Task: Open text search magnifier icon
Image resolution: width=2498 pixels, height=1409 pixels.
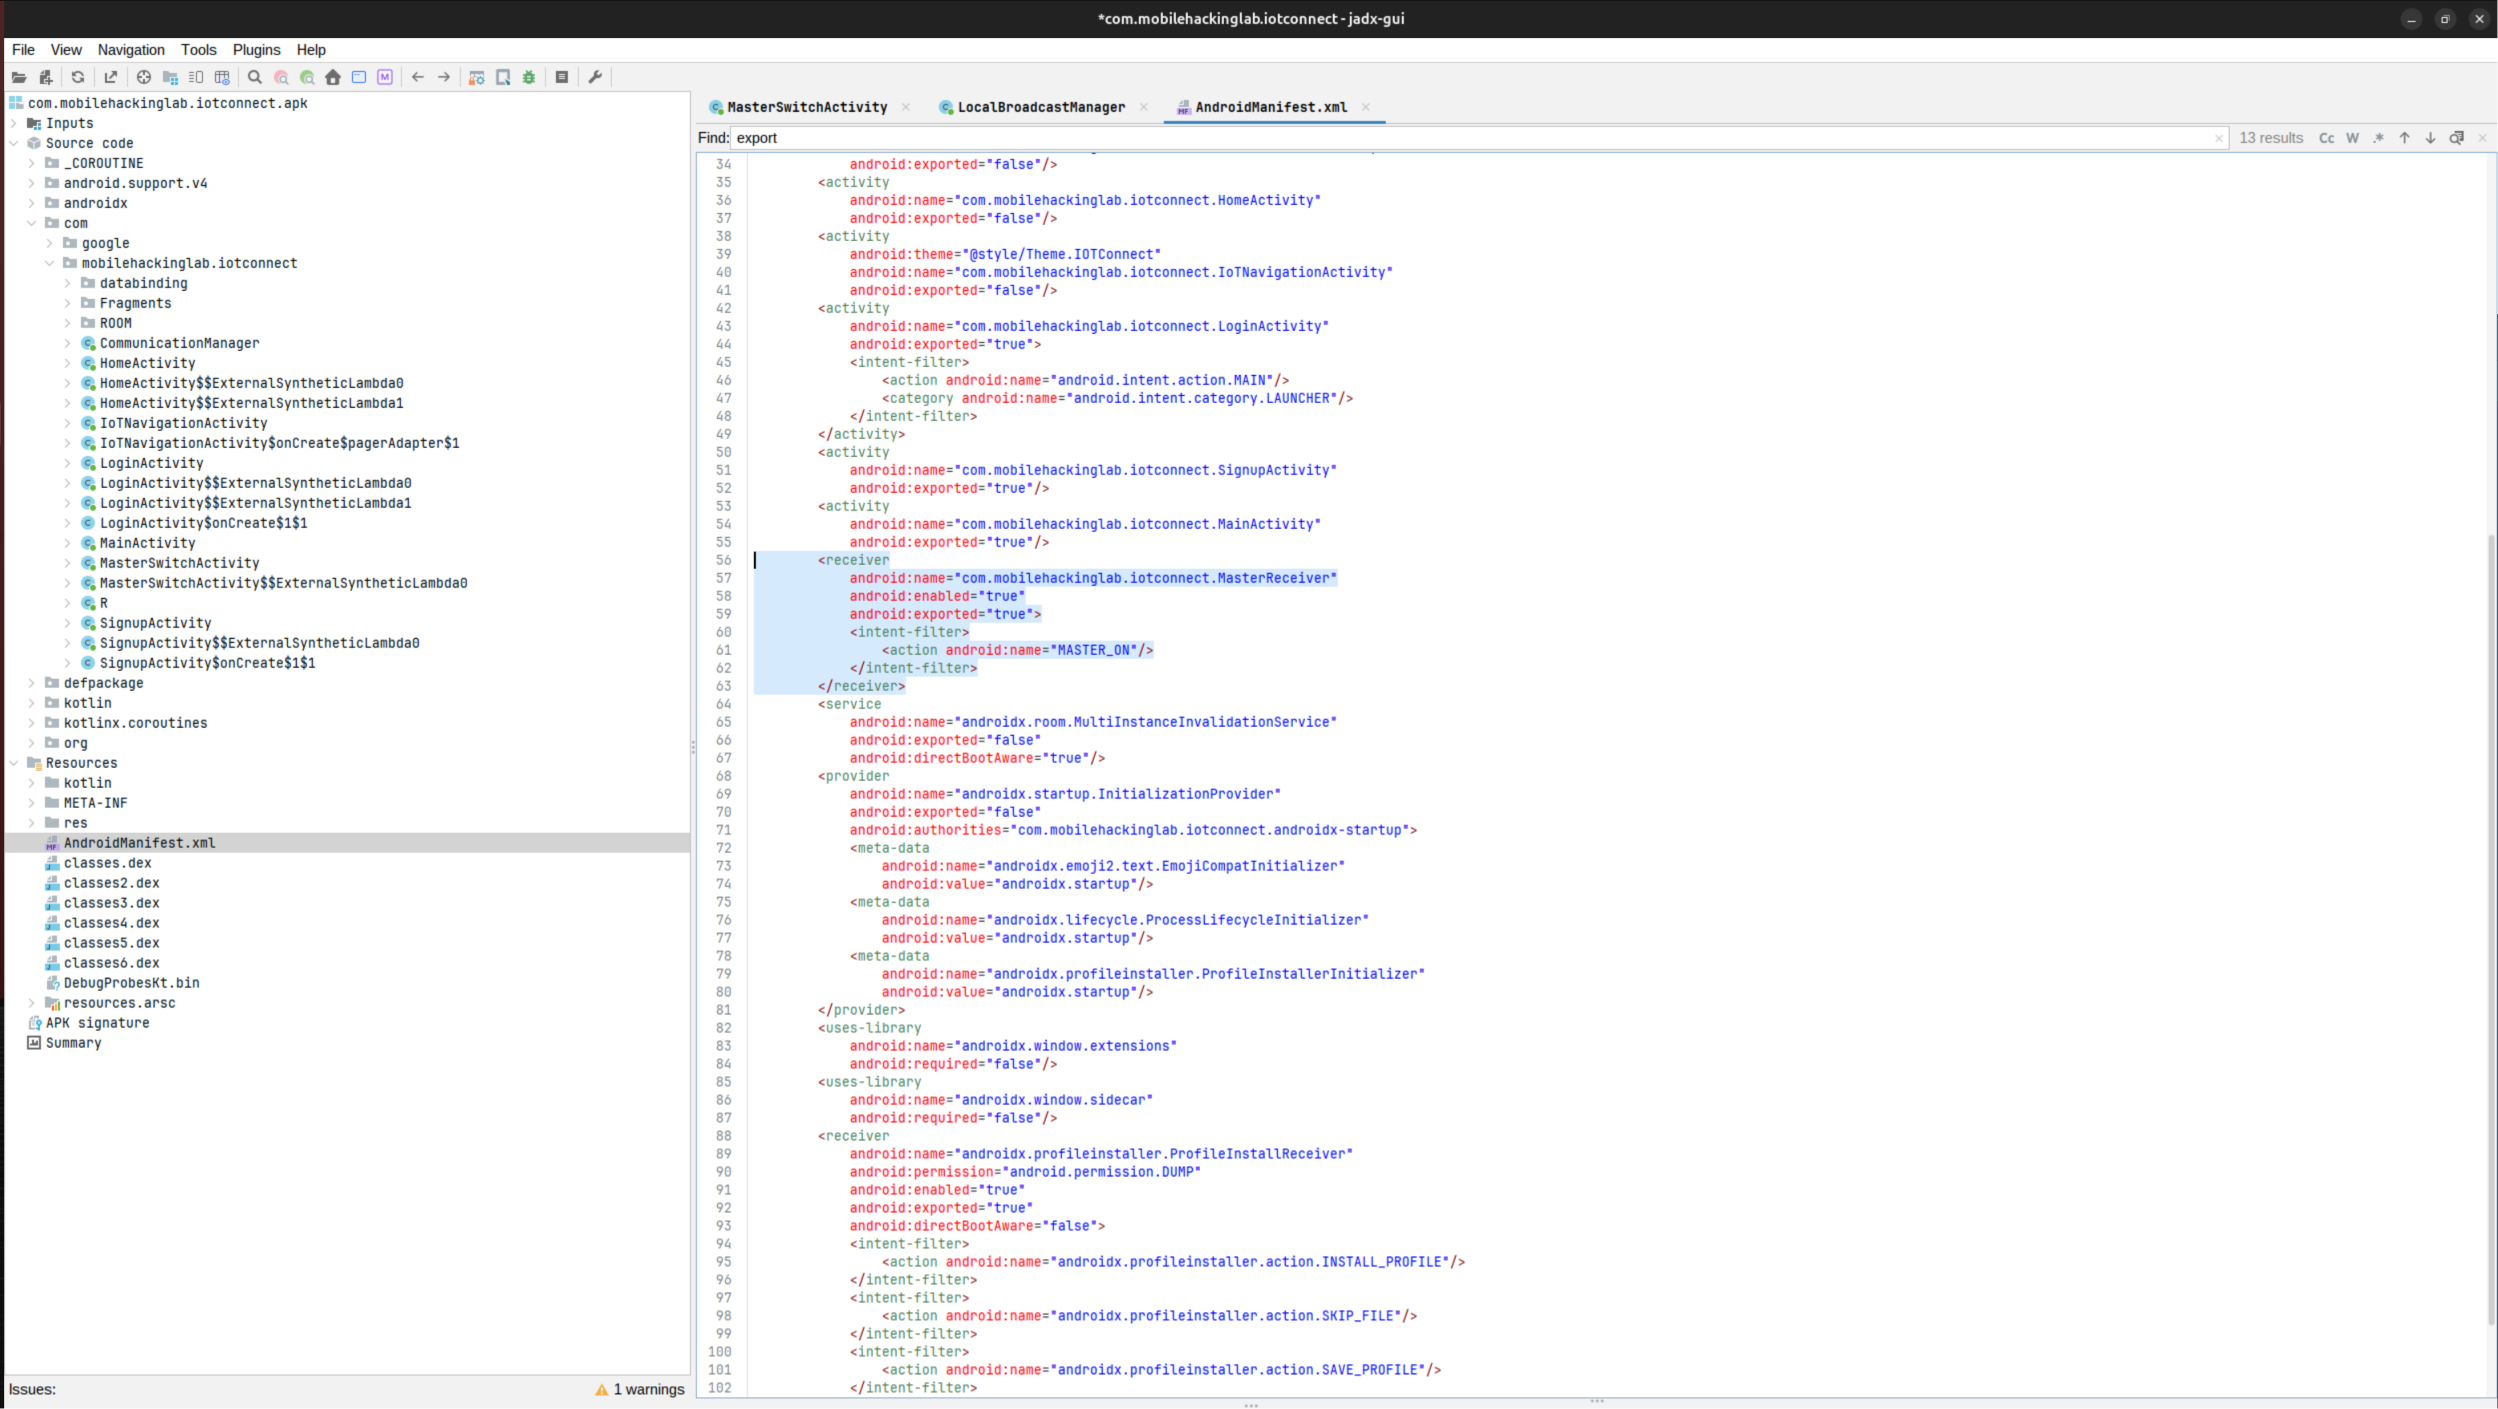Action: click(255, 77)
